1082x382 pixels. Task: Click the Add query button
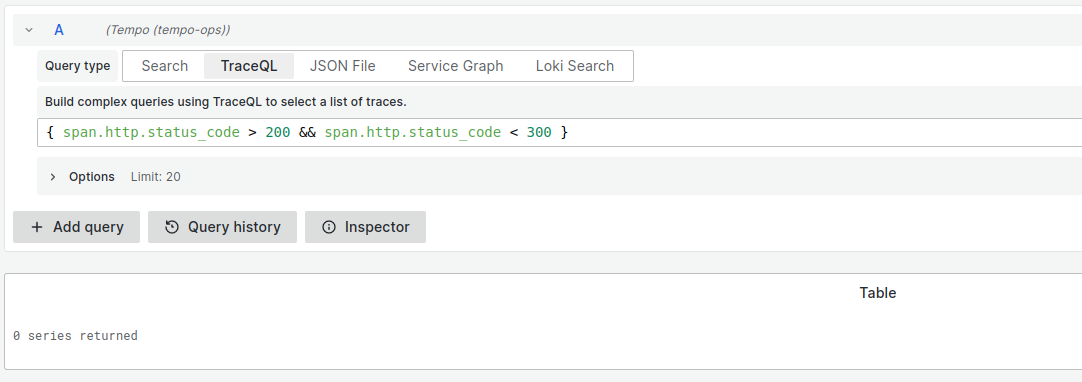(77, 227)
